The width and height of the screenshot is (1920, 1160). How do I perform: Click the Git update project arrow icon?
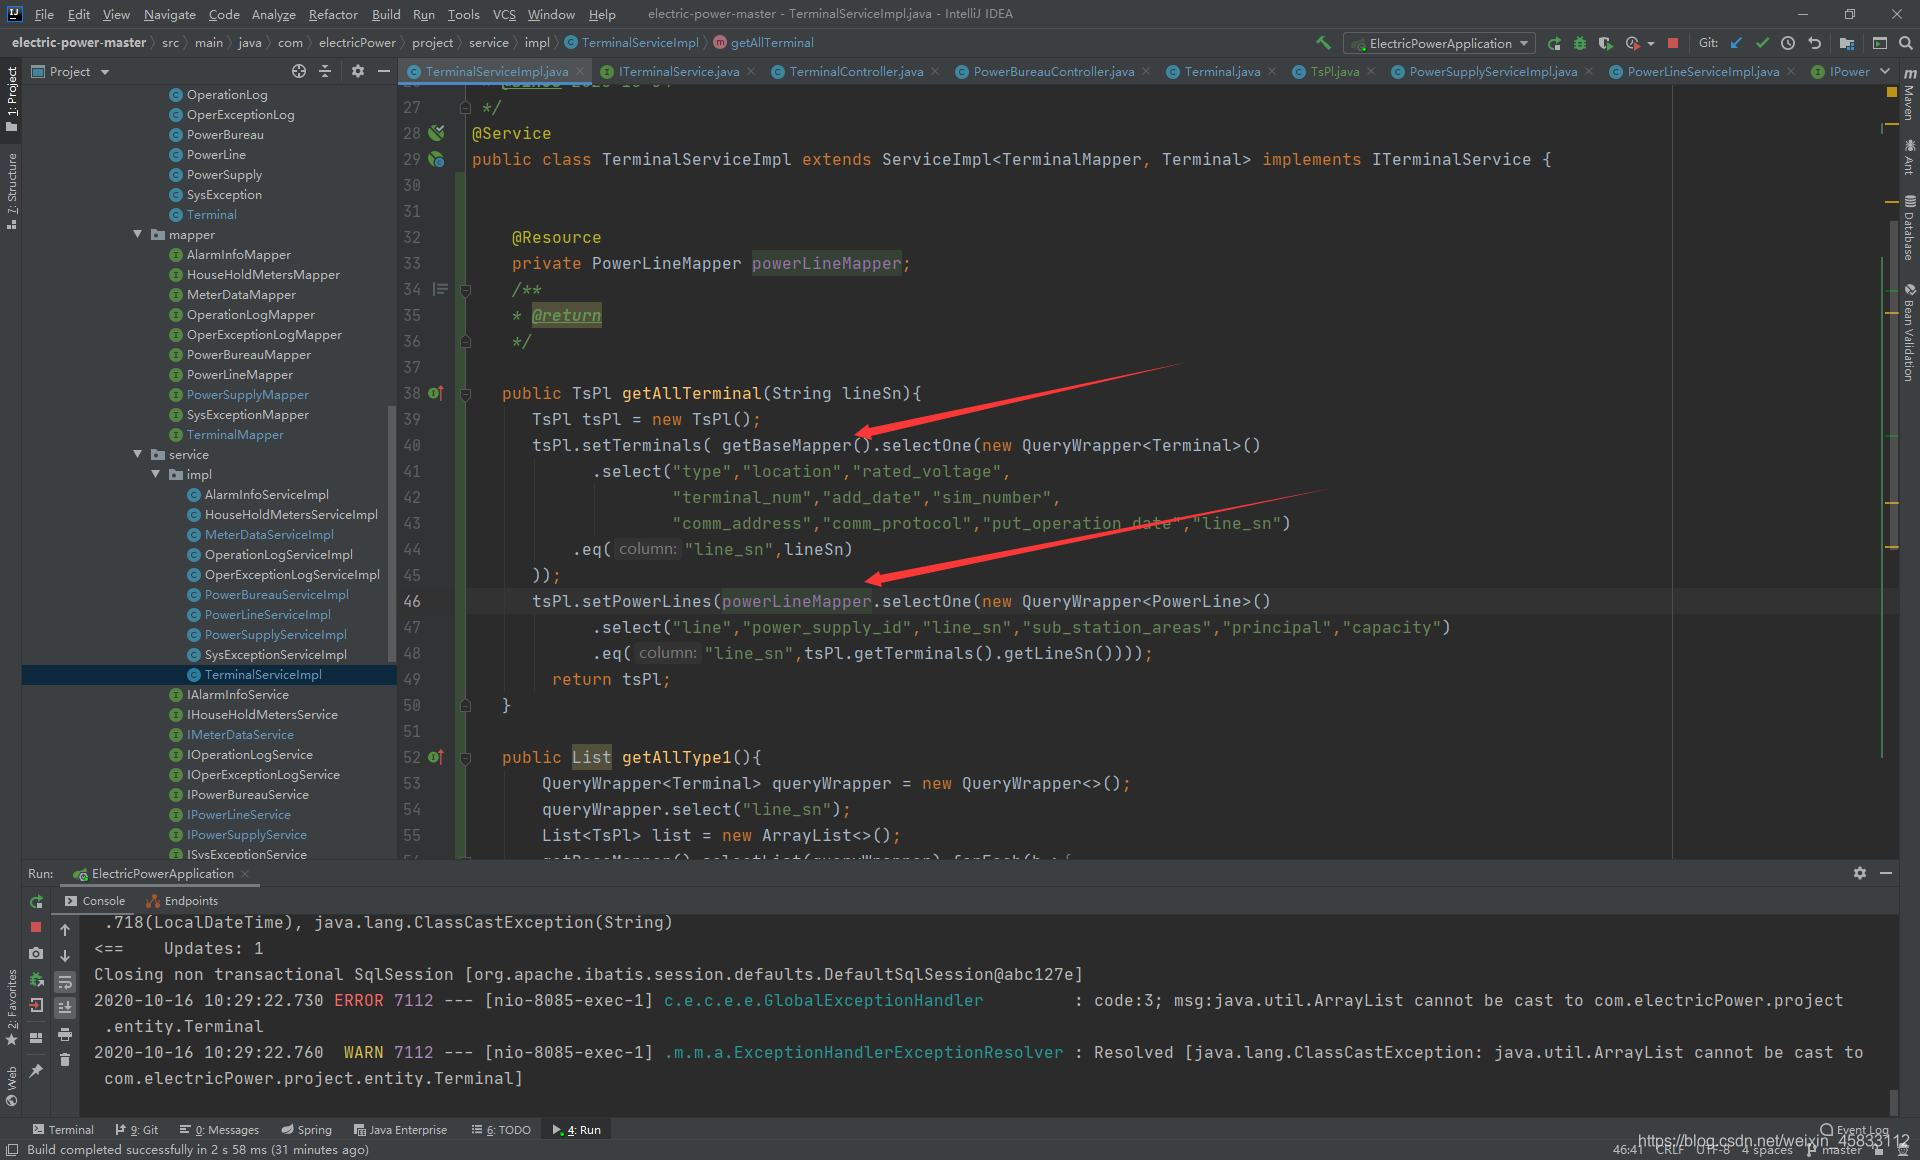click(x=1736, y=43)
